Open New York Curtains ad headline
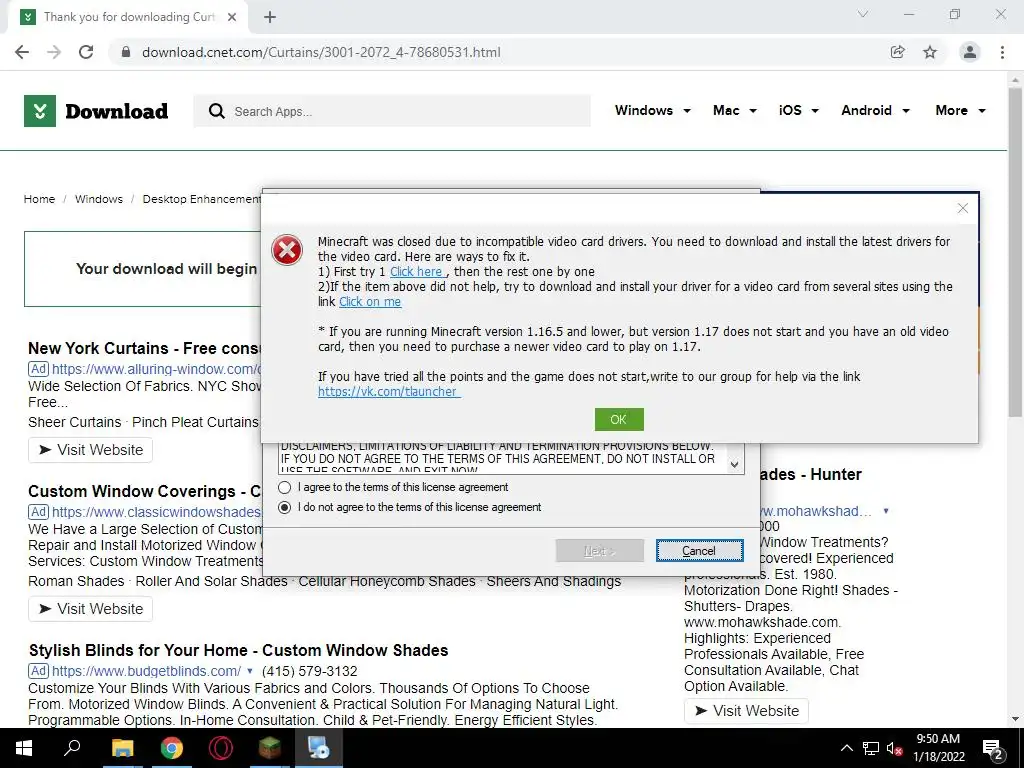 point(144,348)
